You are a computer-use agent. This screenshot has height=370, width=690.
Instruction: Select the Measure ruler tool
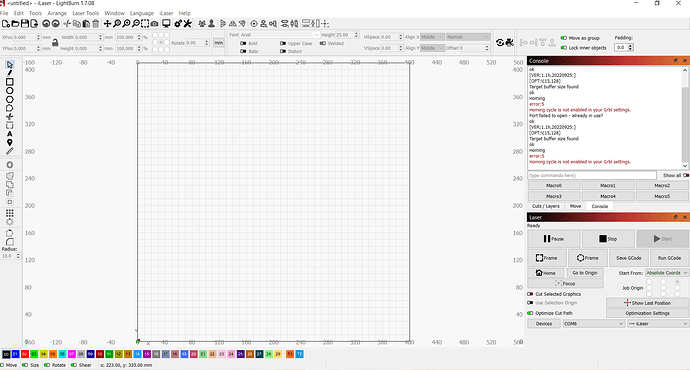10,151
